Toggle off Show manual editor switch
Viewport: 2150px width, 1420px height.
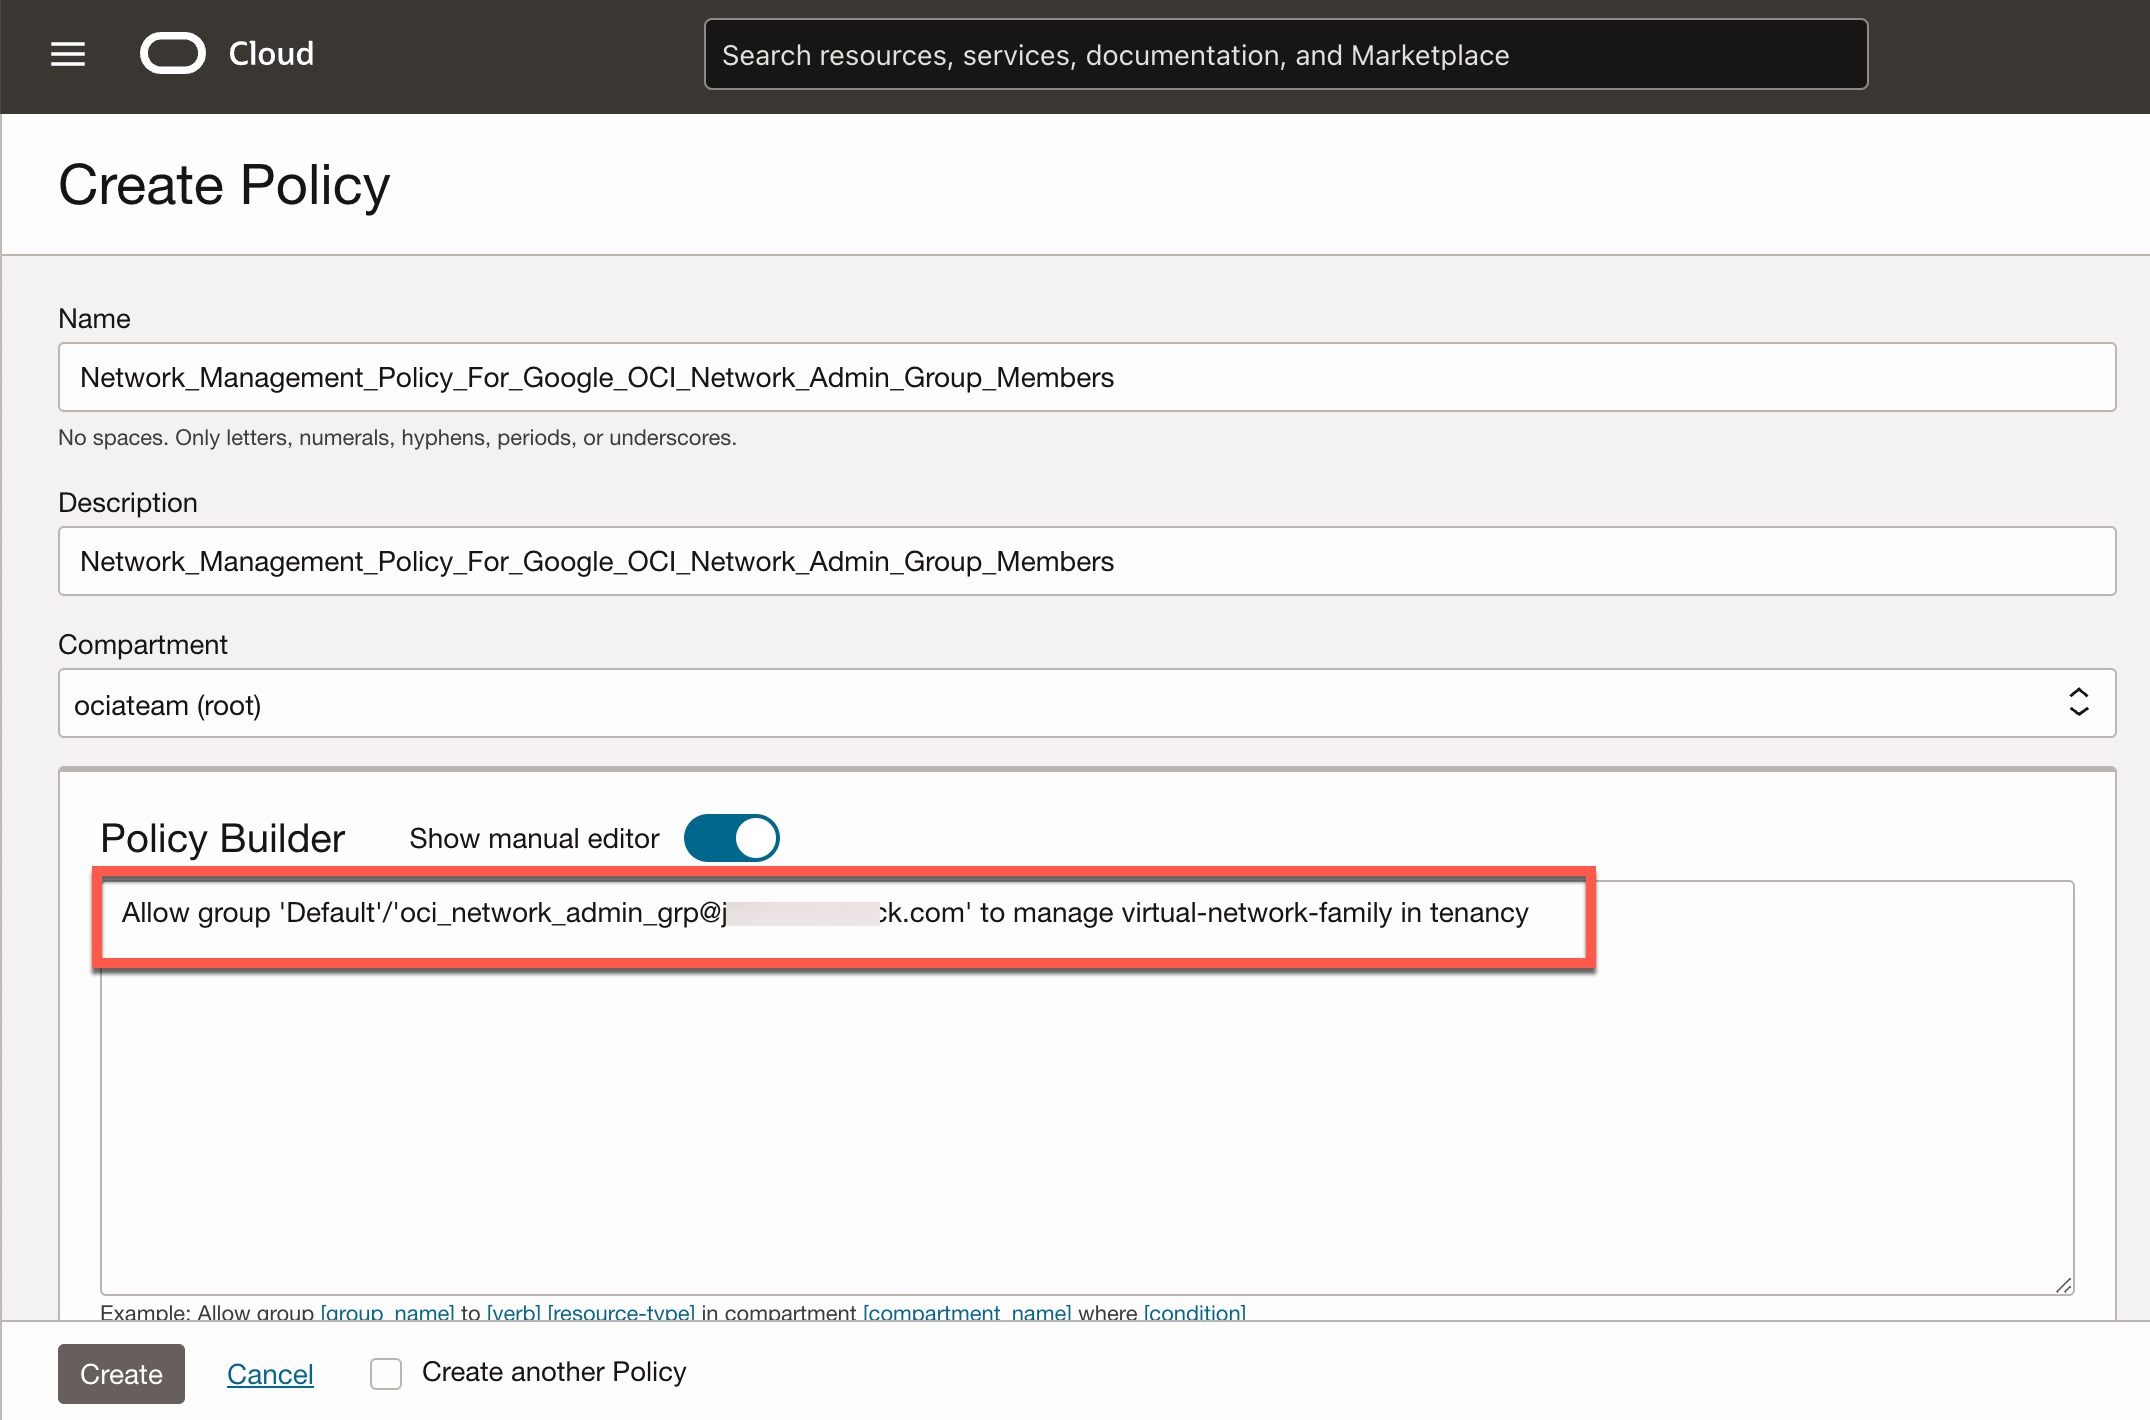click(731, 838)
